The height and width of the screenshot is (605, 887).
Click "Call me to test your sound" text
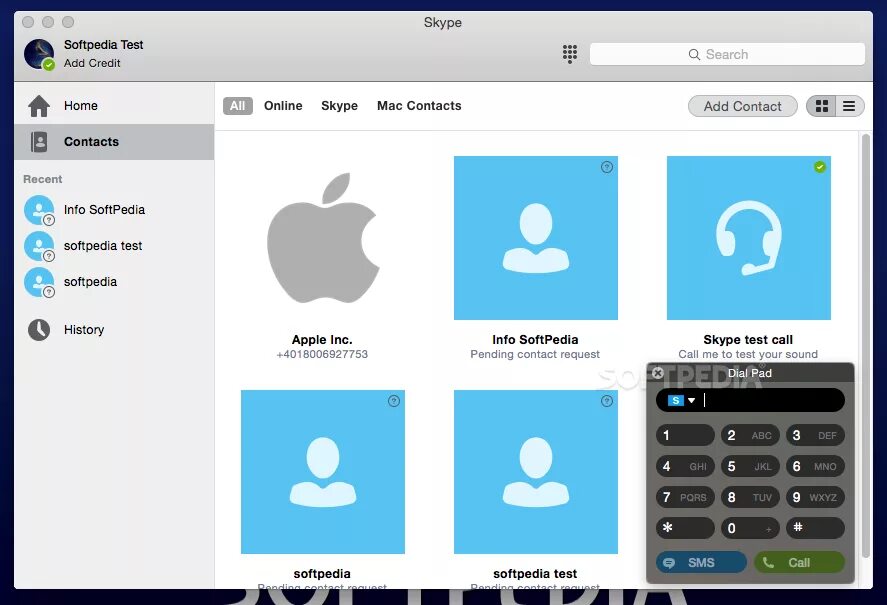click(748, 354)
